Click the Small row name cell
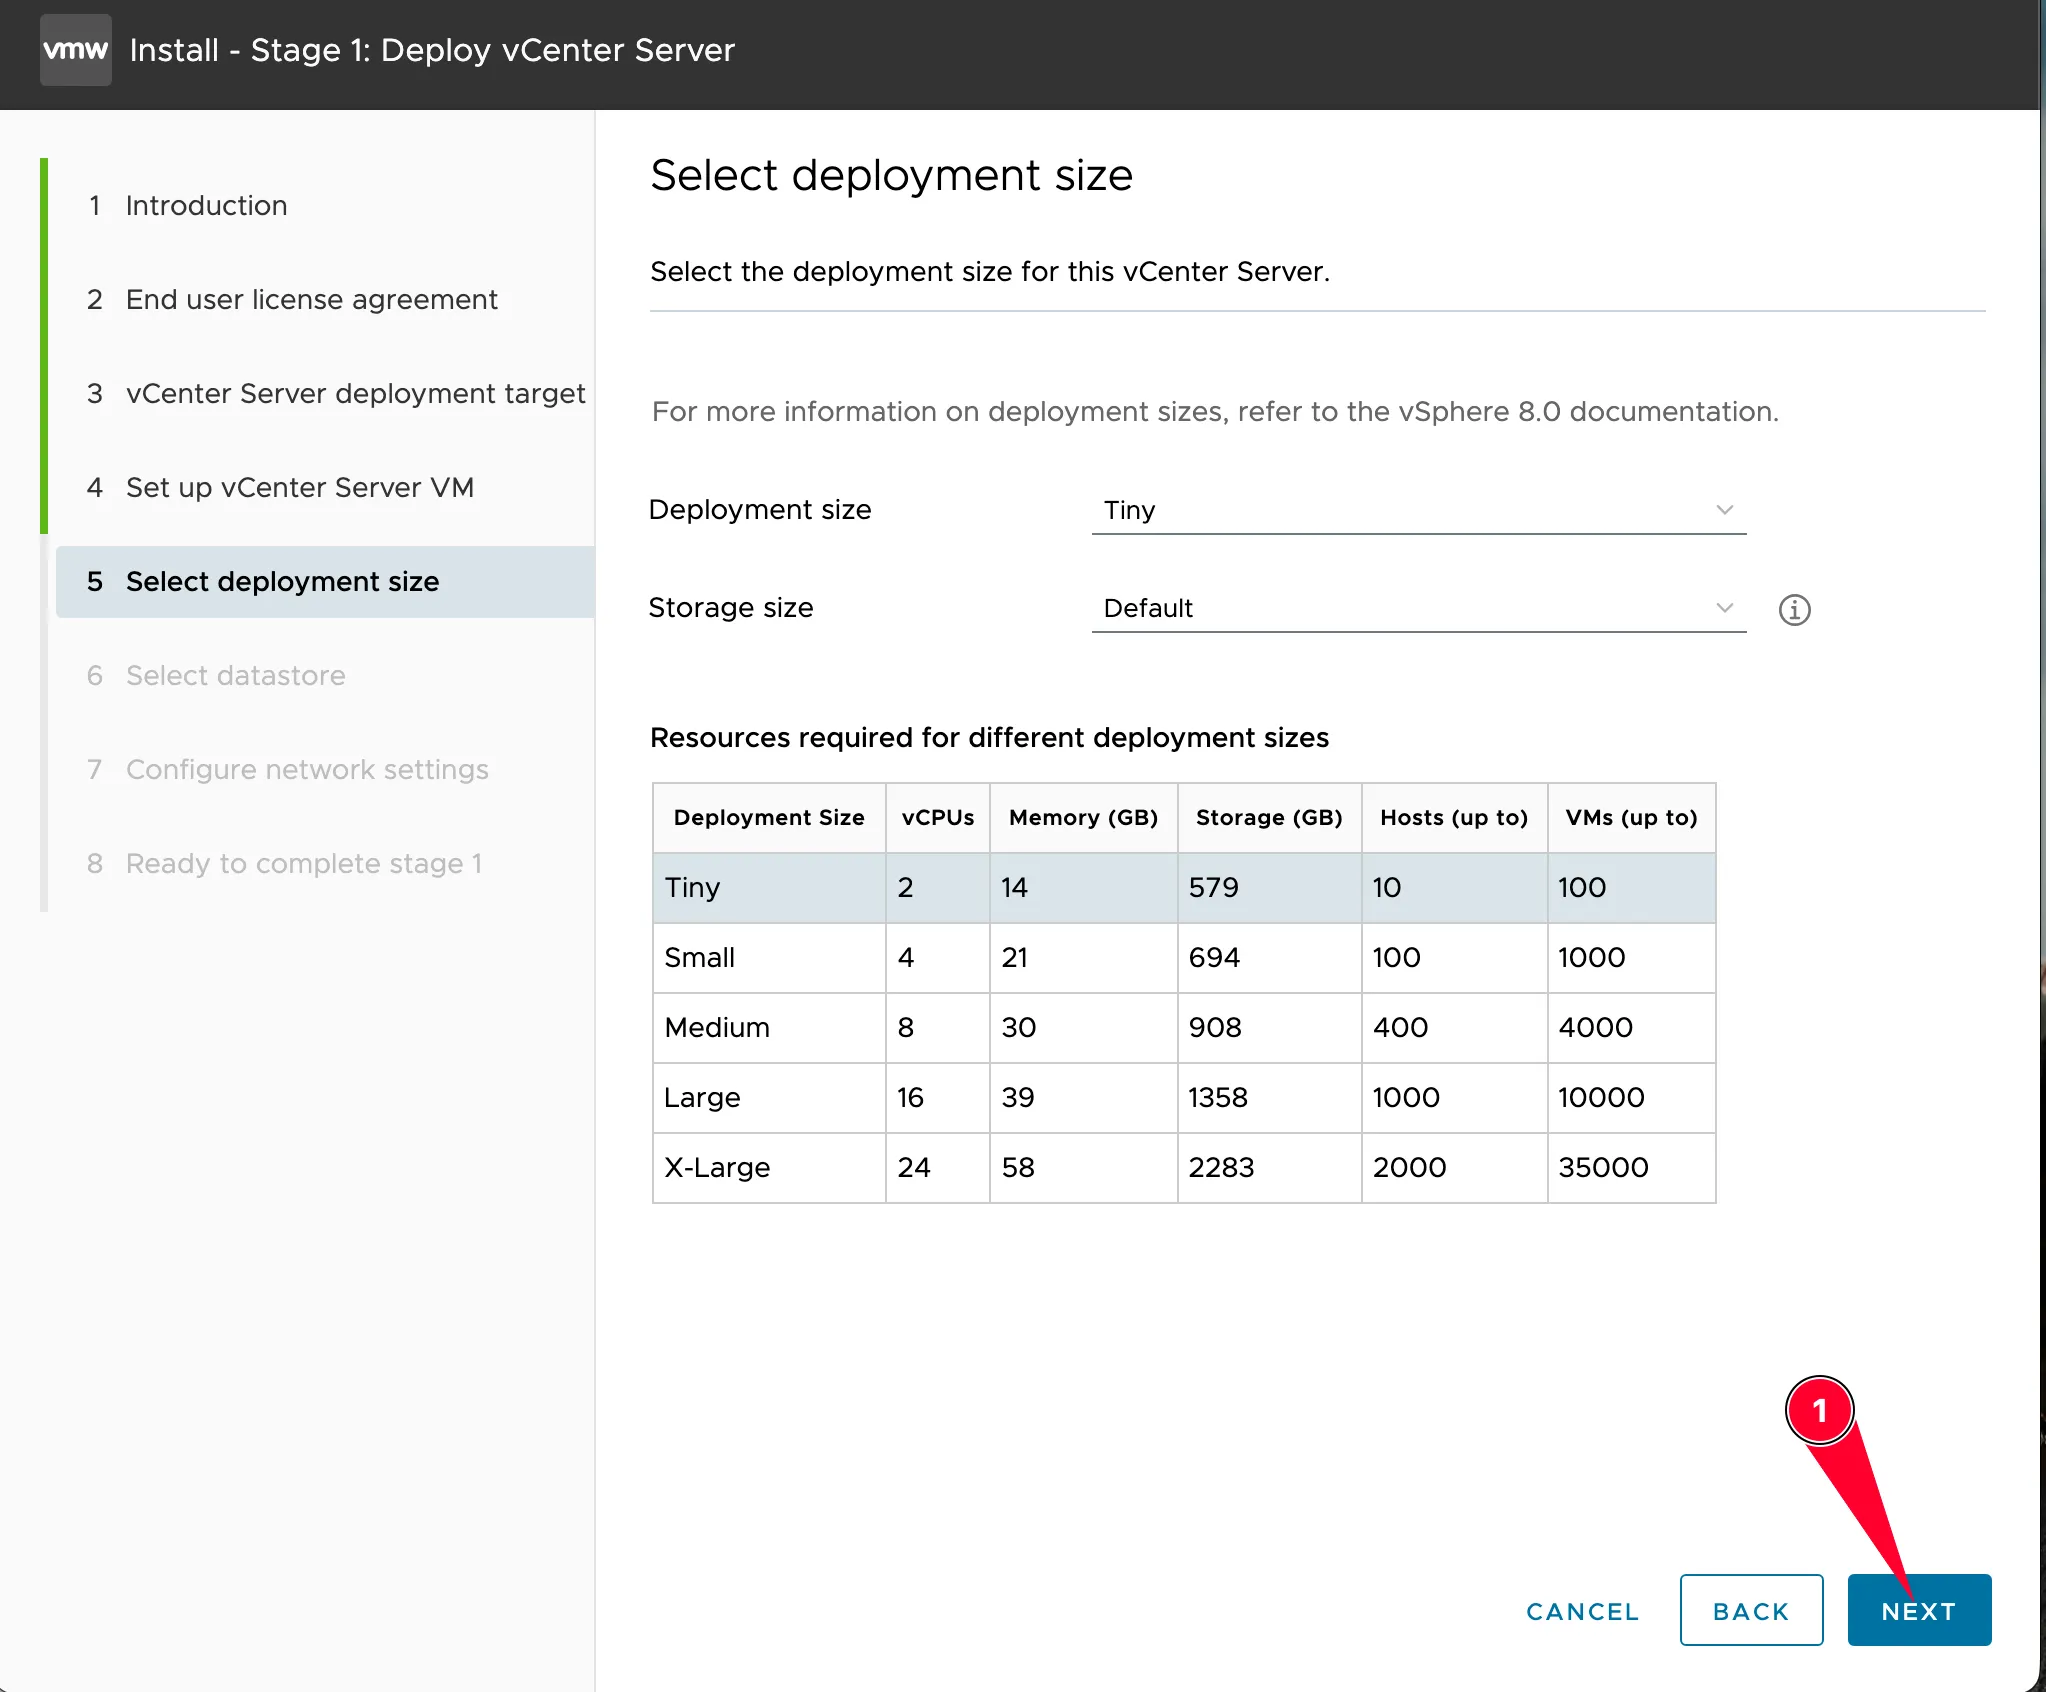This screenshot has height=1692, width=2046. (x=769, y=958)
